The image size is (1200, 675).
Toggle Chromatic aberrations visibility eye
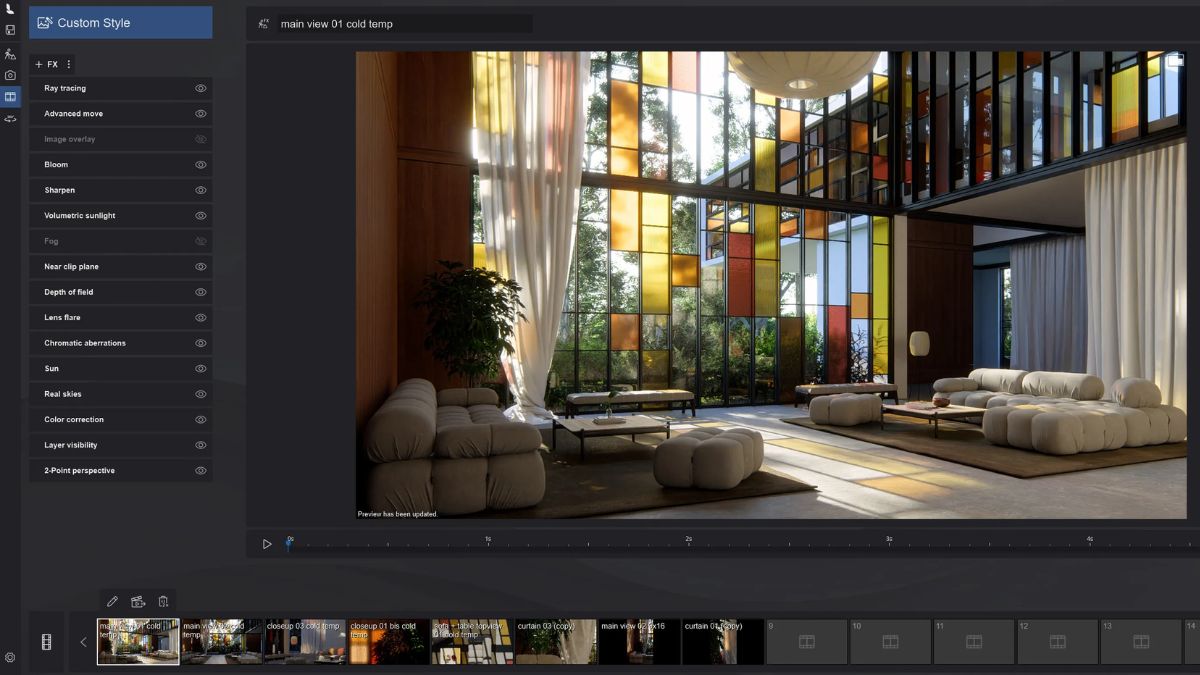[x=200, y=343]
